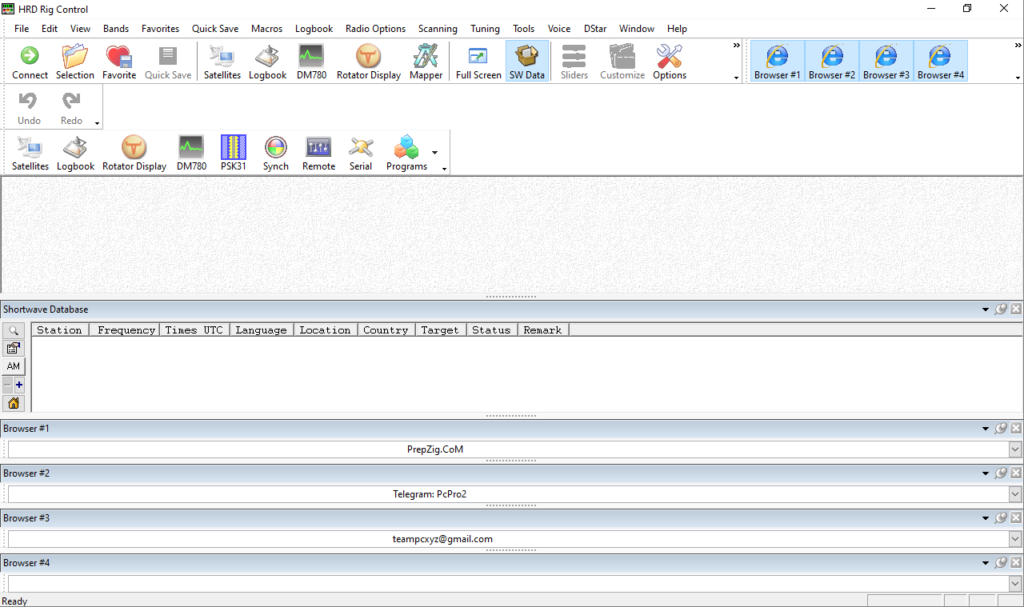
Task: Click the Quick Save toolbar icon
Action: [168, 62]
